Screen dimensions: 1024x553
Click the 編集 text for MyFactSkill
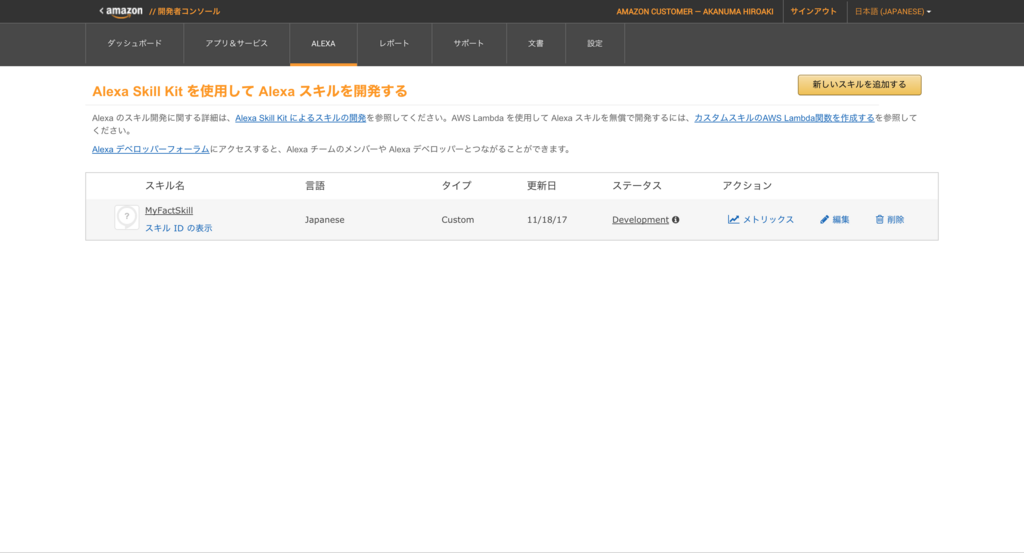[x=841, y=220]
